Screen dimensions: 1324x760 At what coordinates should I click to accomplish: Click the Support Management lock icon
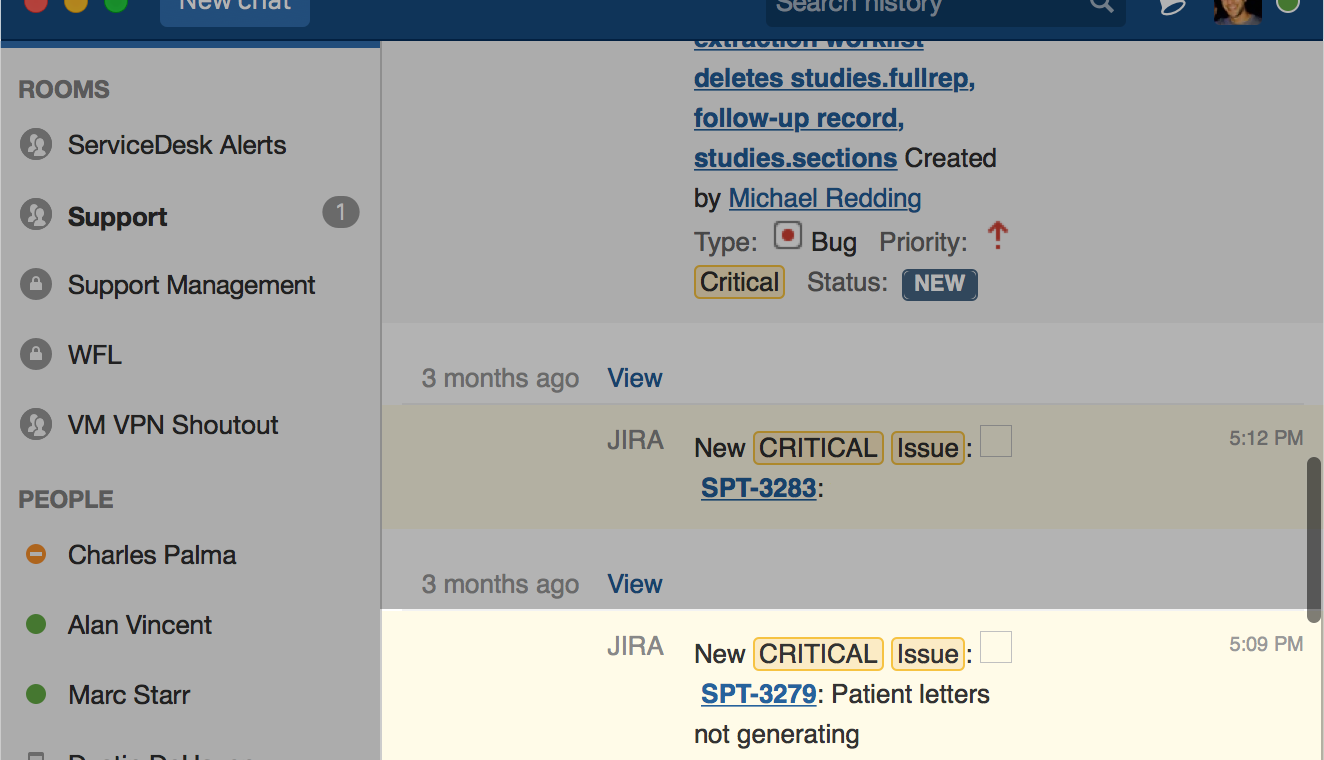pos(36,285)
